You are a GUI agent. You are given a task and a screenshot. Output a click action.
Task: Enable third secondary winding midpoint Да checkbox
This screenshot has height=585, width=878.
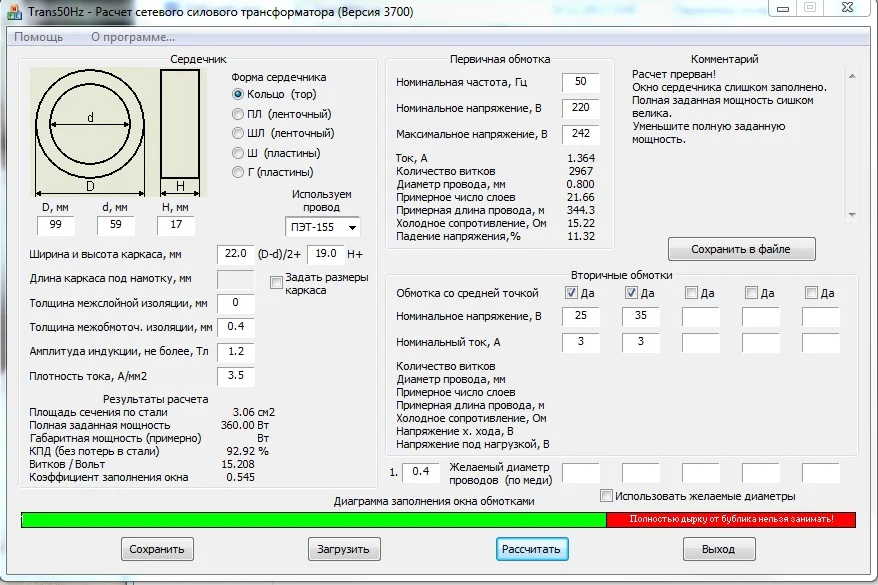pos(692,292)
